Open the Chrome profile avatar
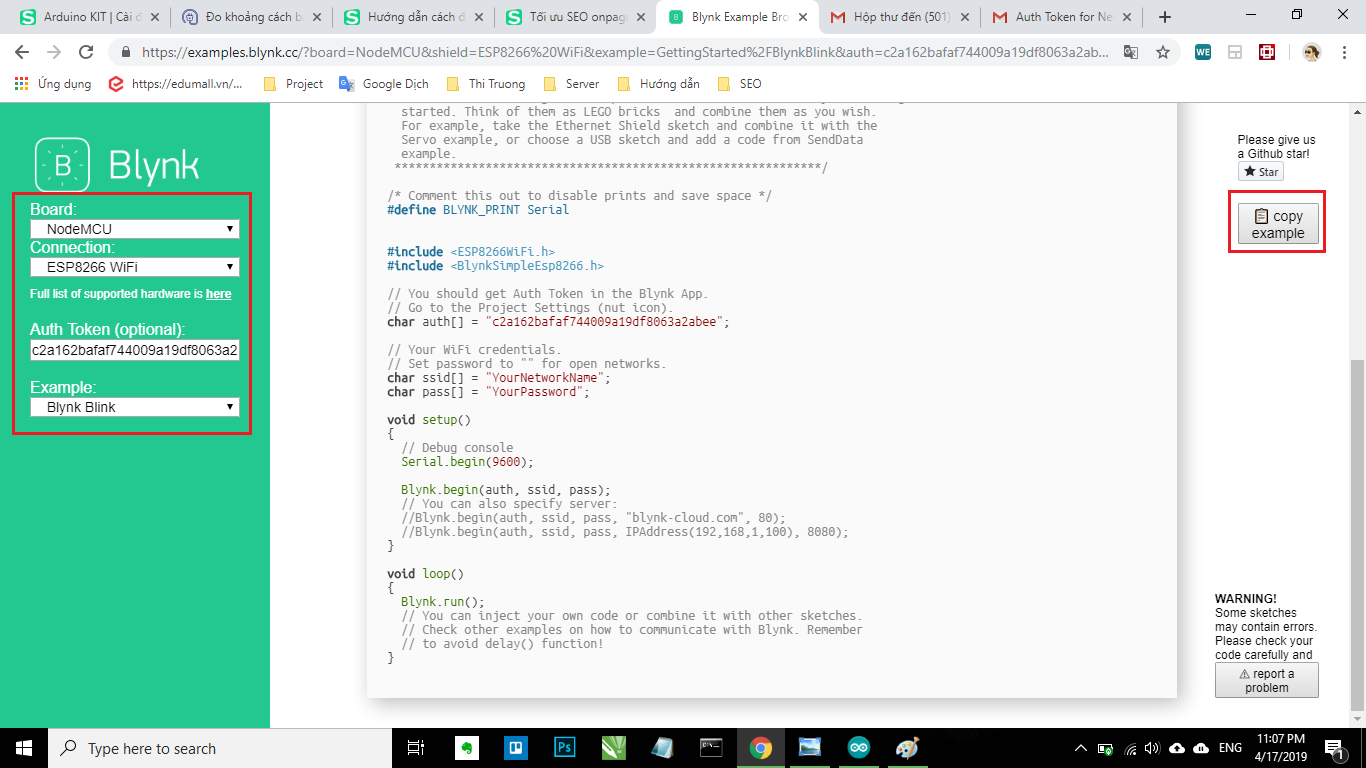This screenshot has height=768, width=1366. point(1311,52)
